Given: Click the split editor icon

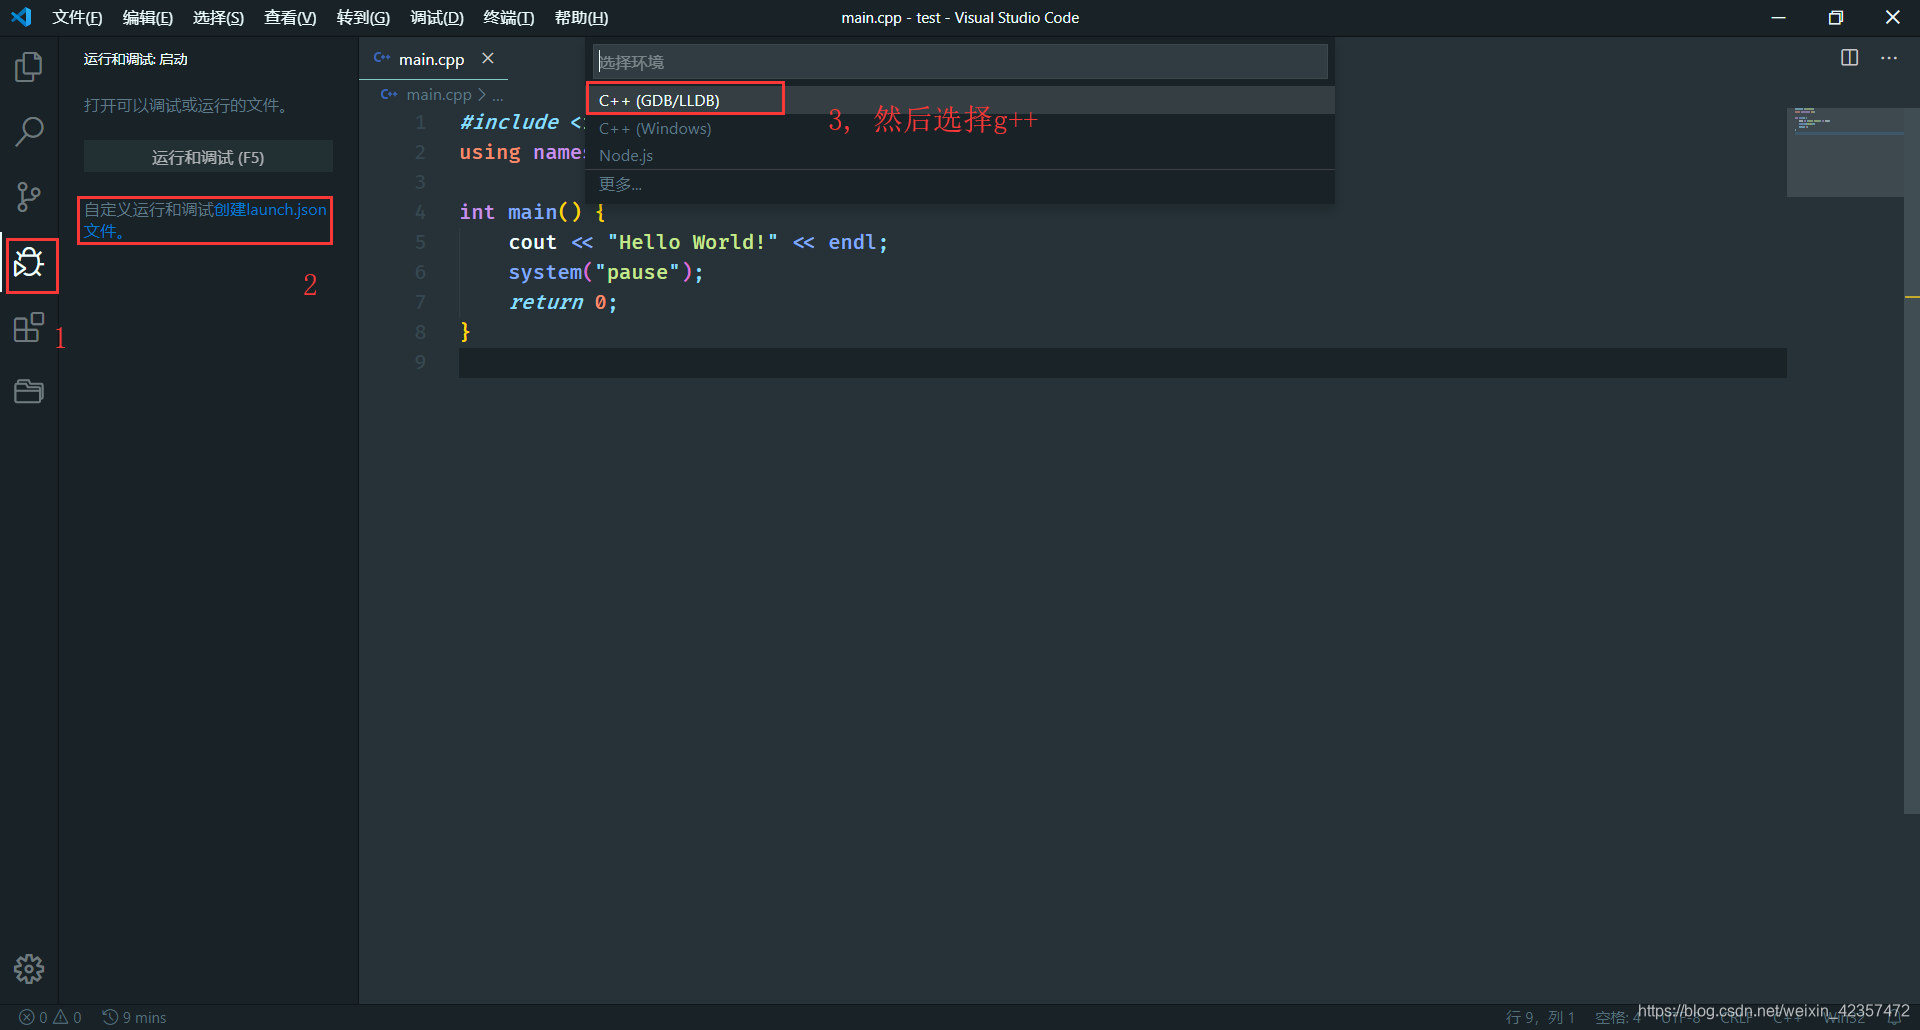Looking at the screenshot, I should point(1850,58).
